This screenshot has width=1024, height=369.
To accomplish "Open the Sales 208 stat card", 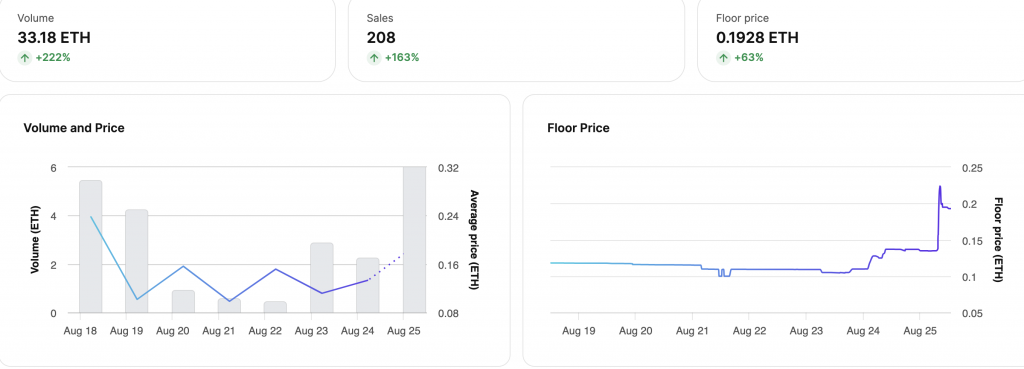I will point(516,40).
